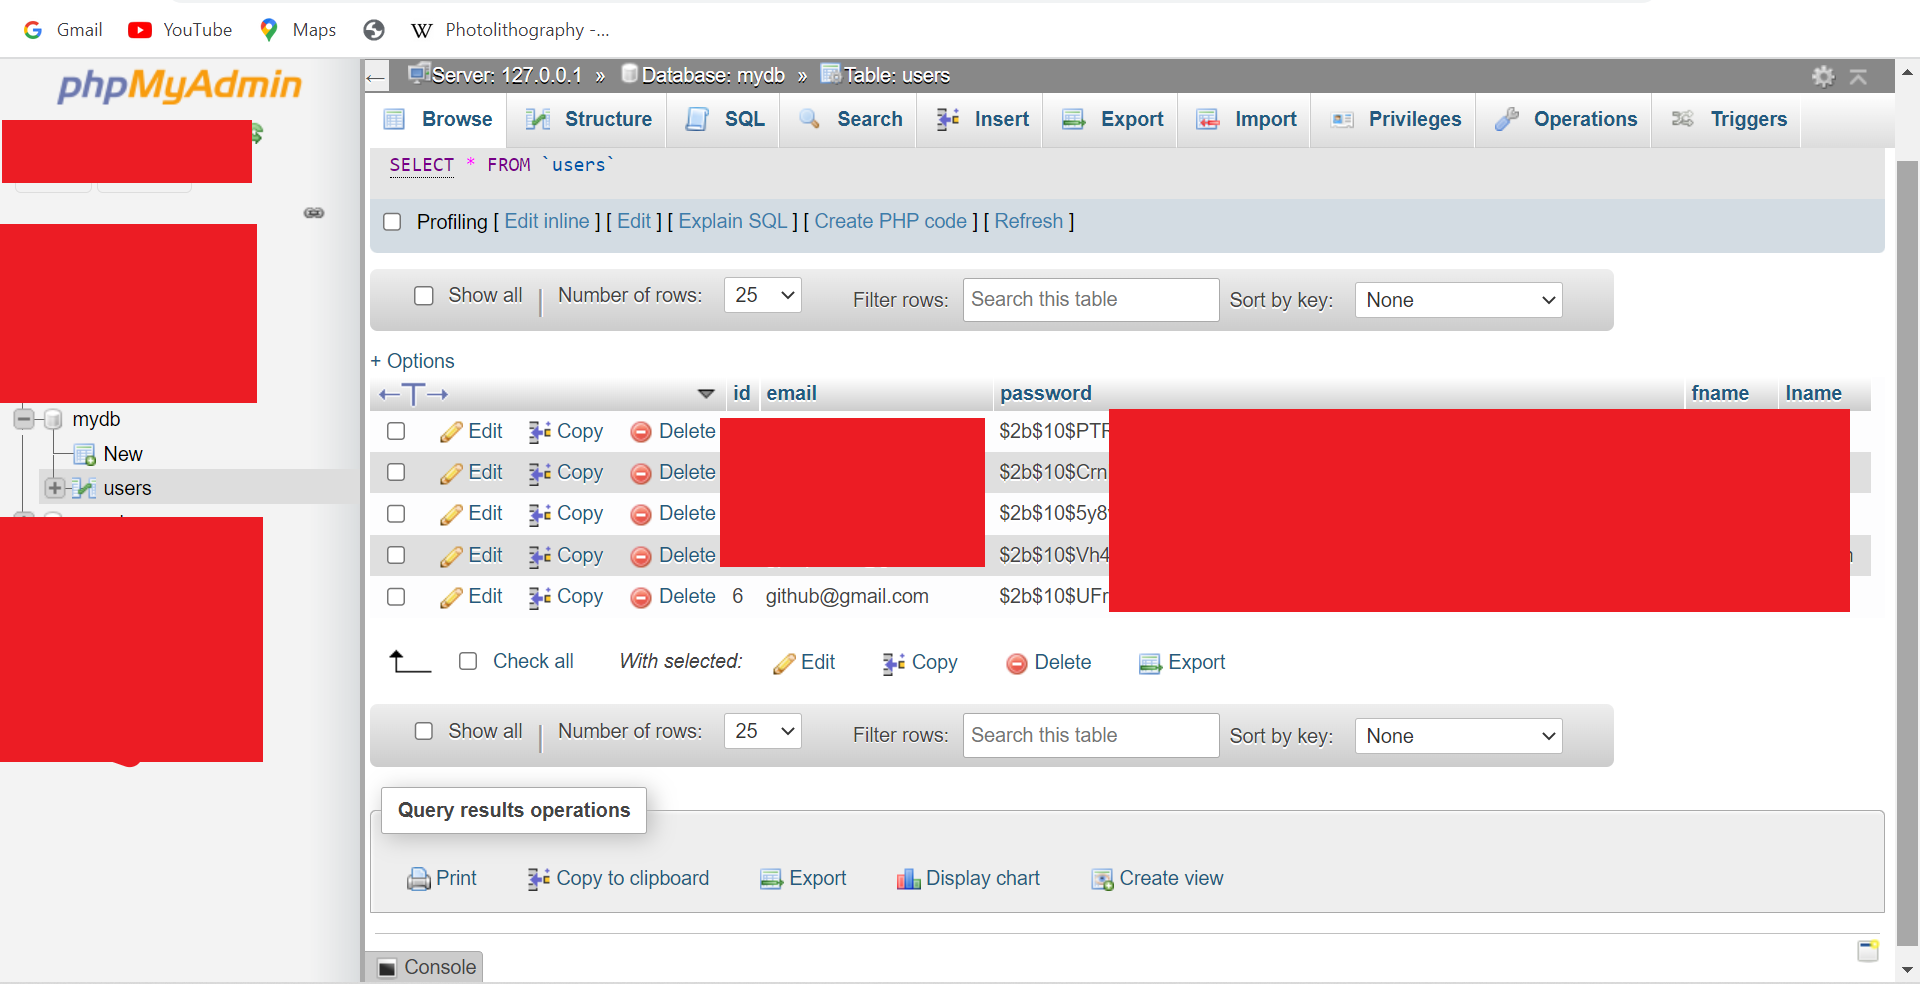1920x984 pixels.
Task: Click the Create view icon
Action: pos(1102,879)
